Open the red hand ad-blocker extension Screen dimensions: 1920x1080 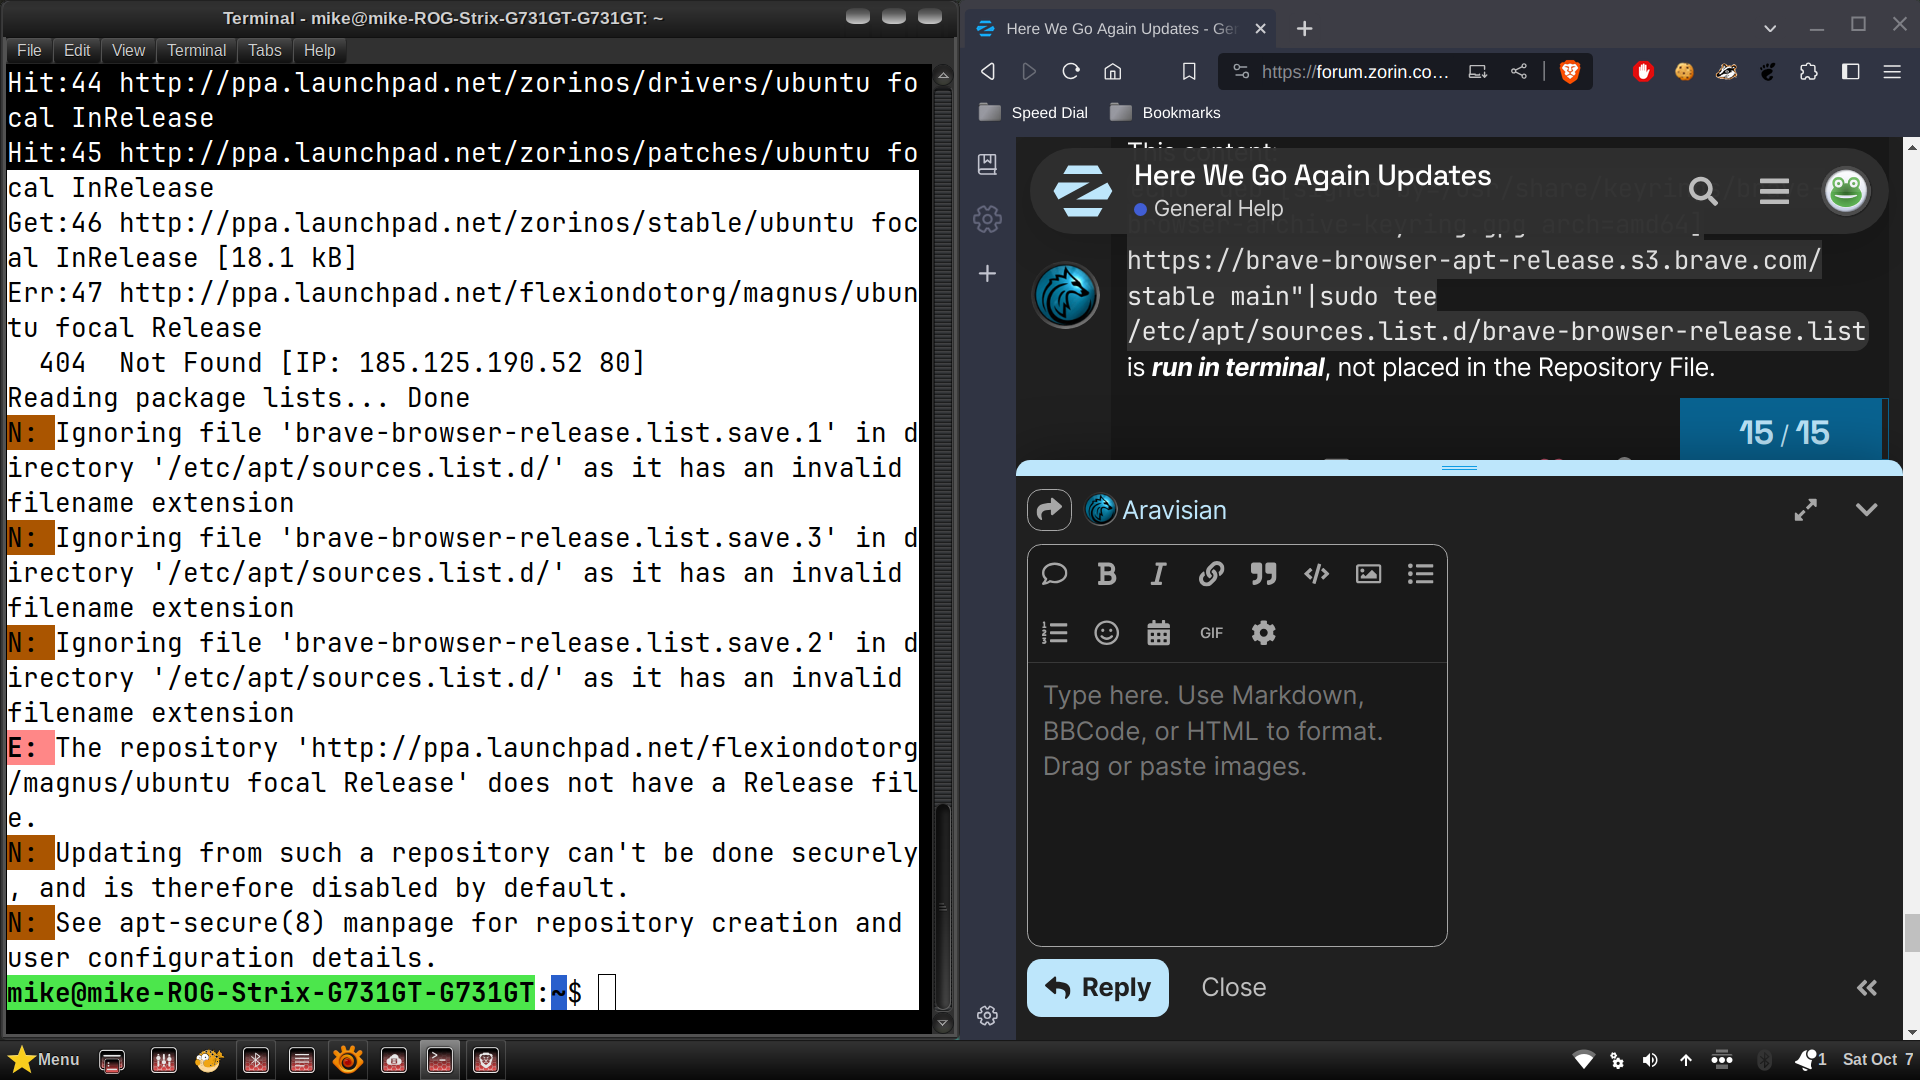pyautogui.click(x=1643, y=71)
